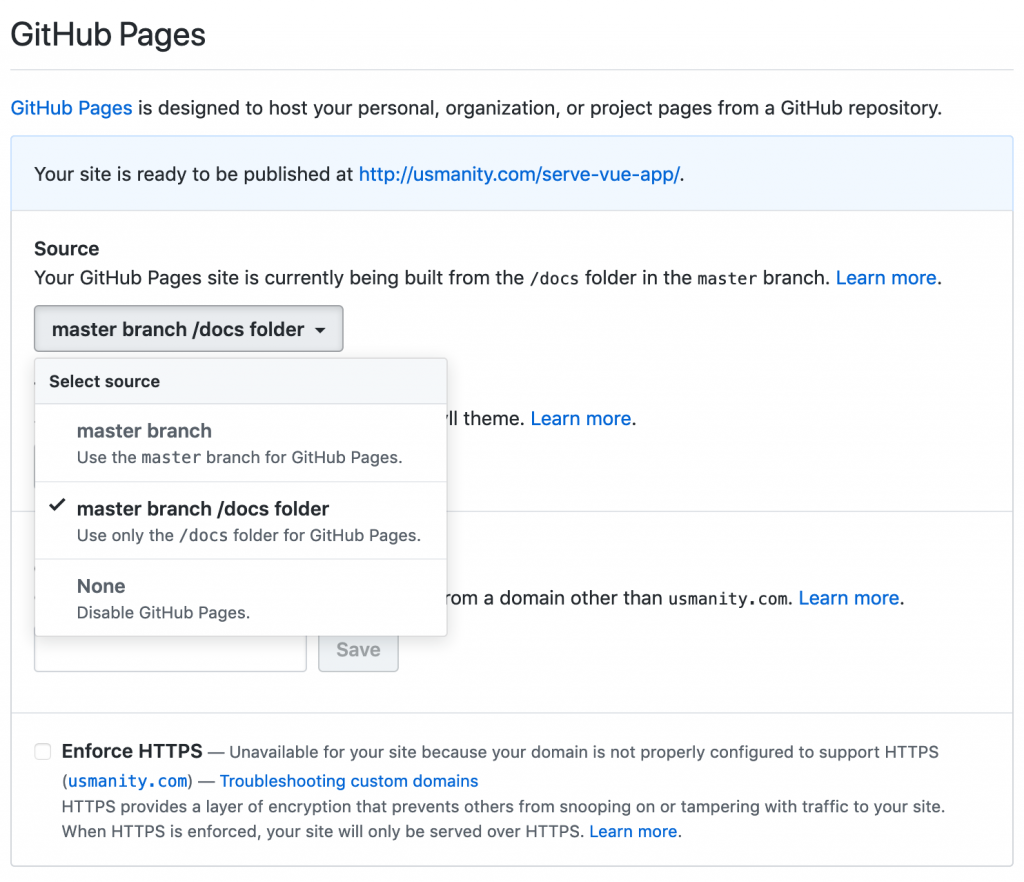1024x882 pixels.
Task: Click 'Disable GitHub Pages.' description text
Action: coord(163,612)
